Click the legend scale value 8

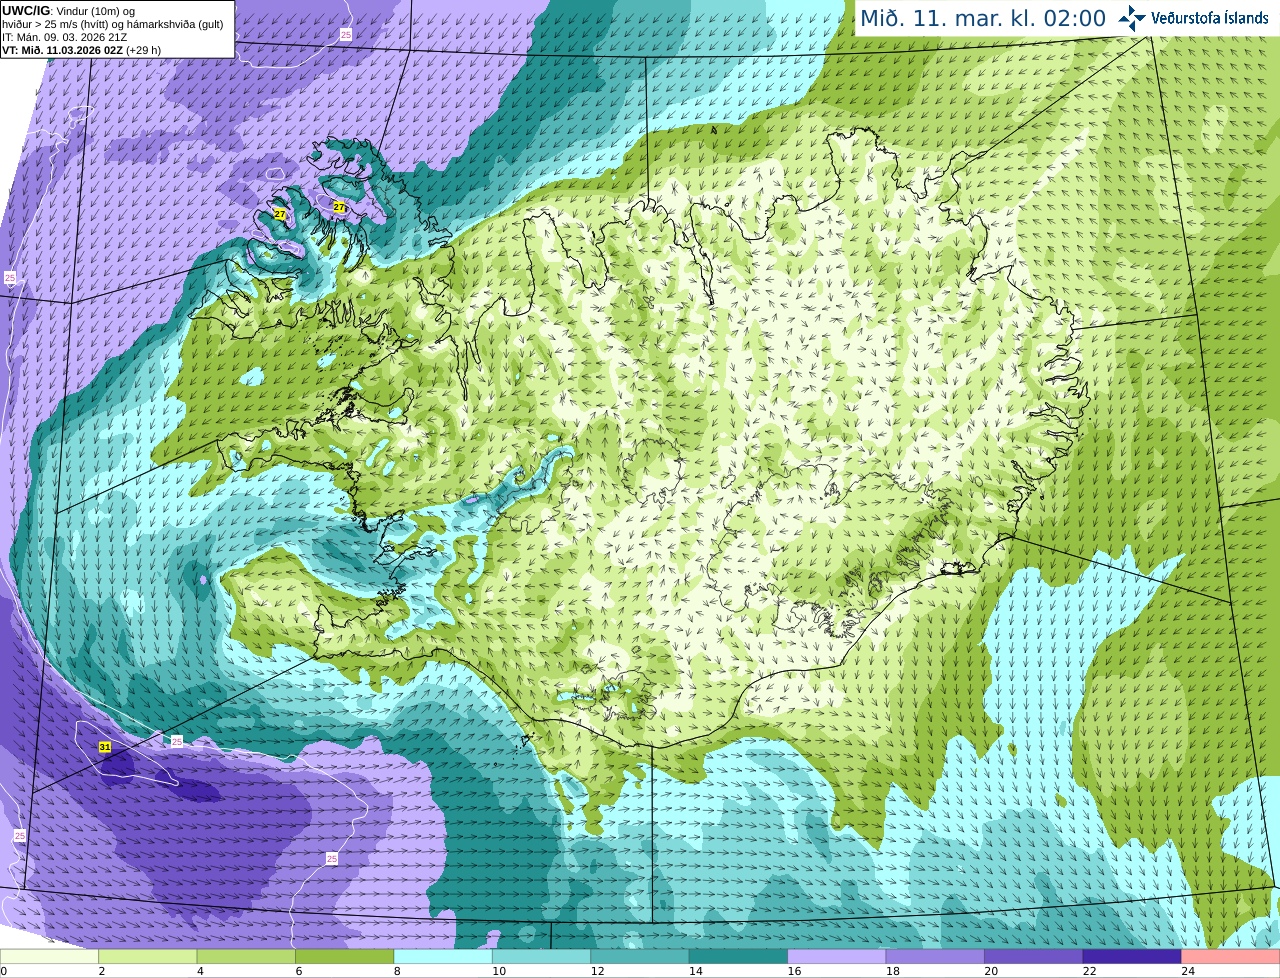pyautogui.click(x=397, y=971)
